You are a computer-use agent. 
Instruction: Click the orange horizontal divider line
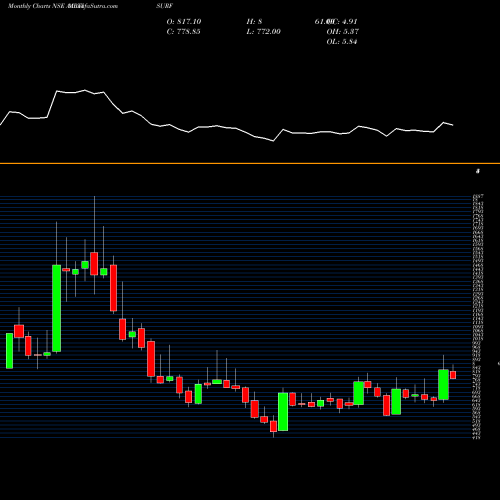pos(250,163)
